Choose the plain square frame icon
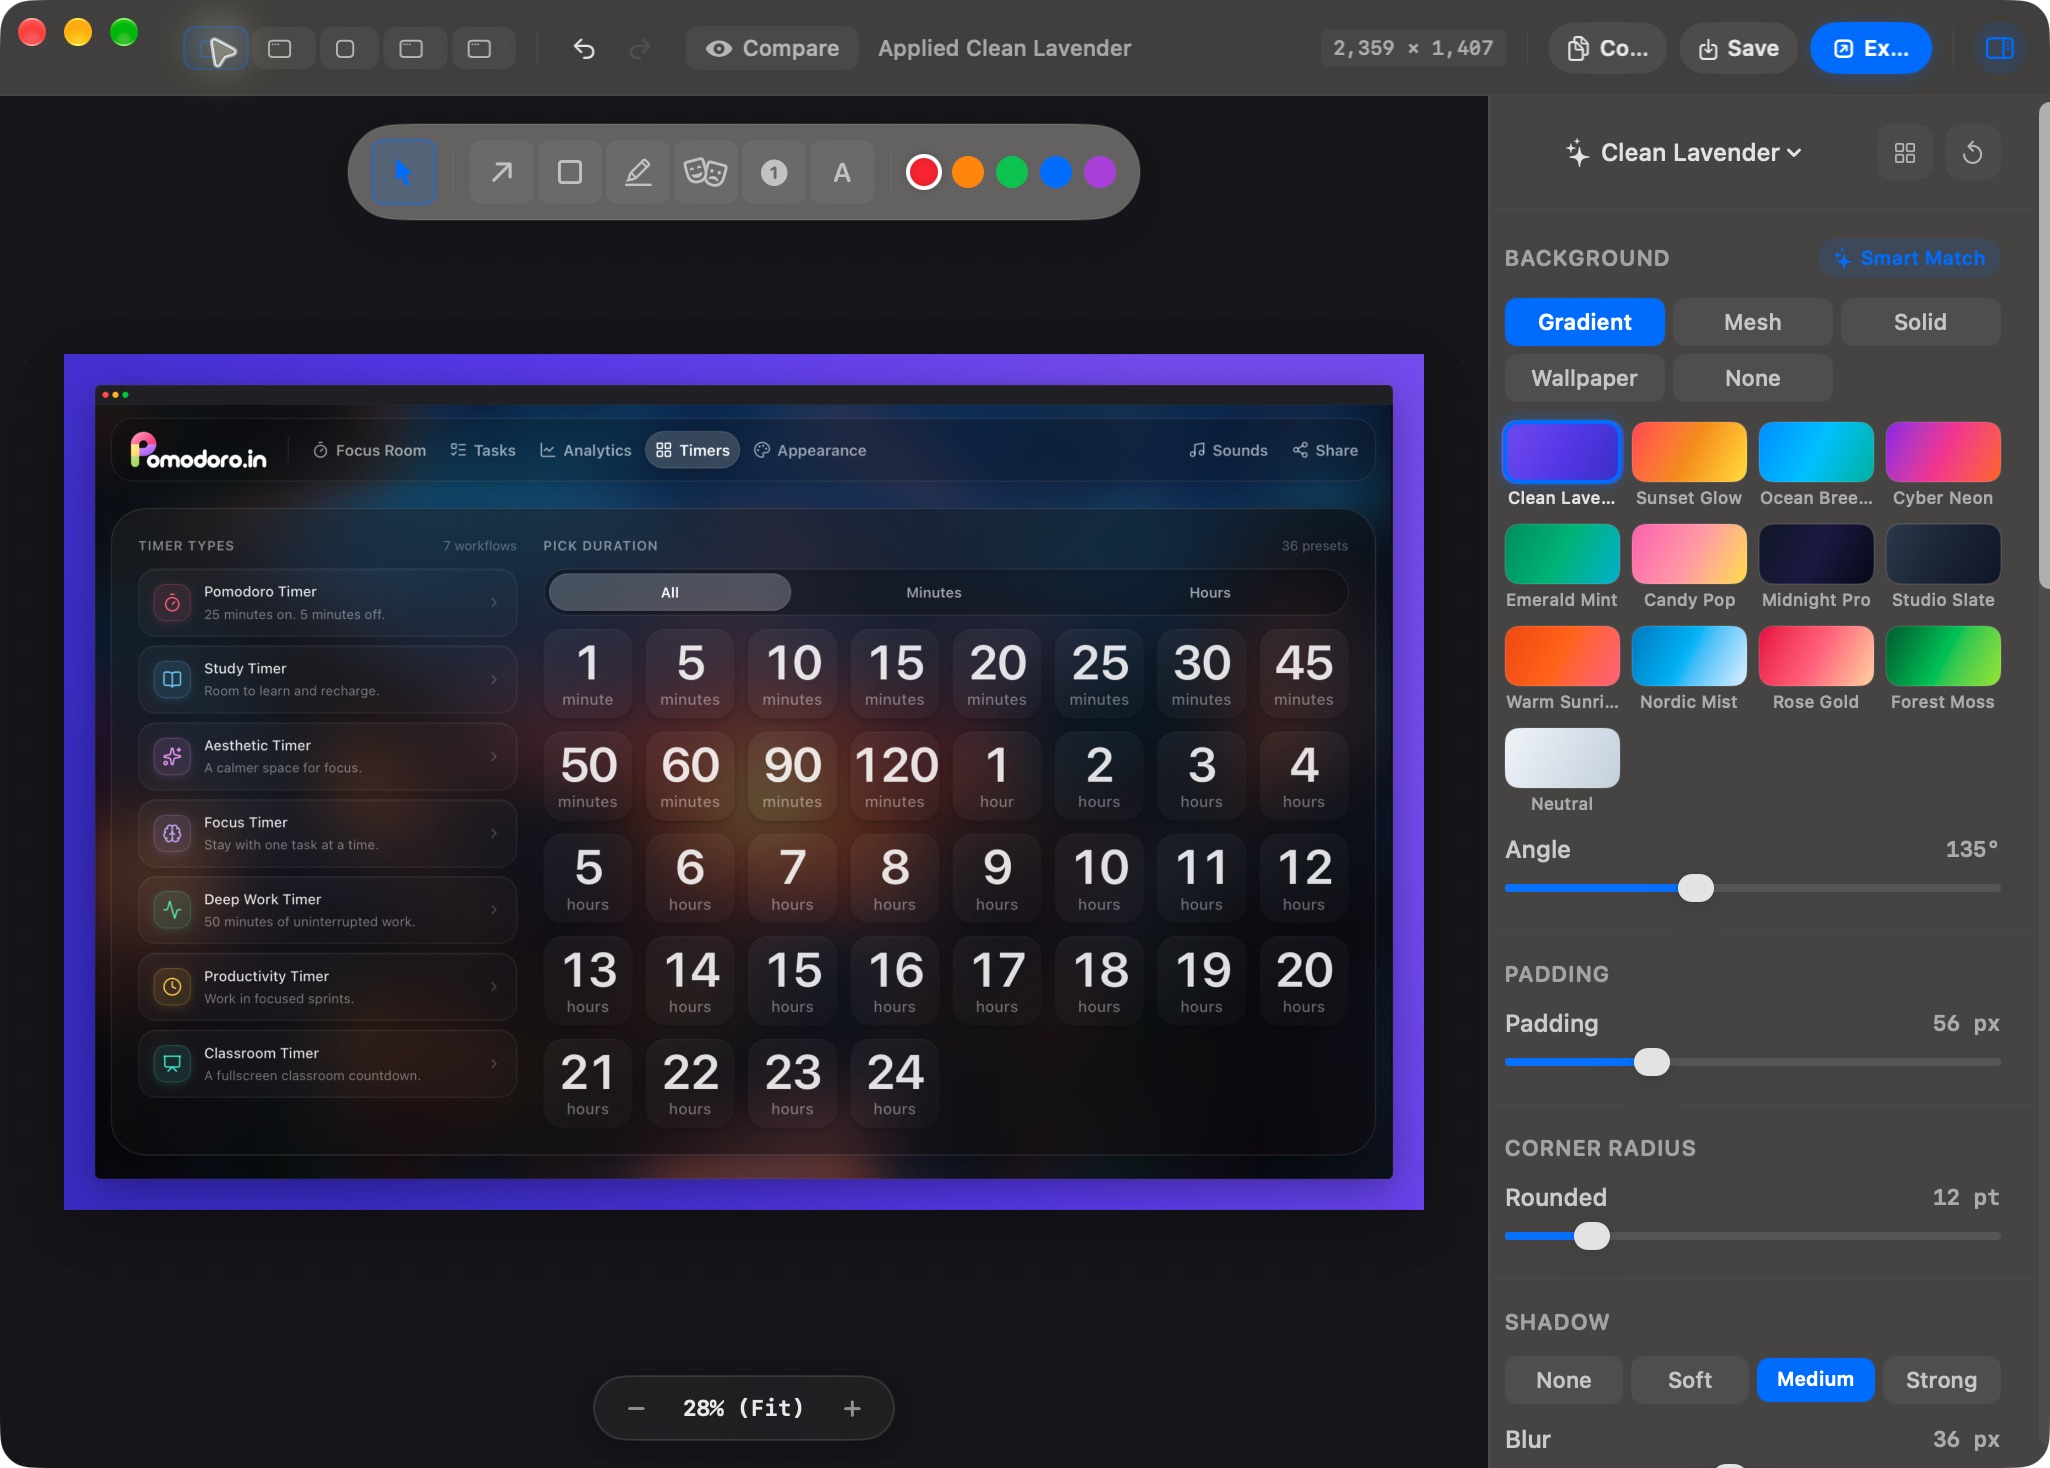This screenshot has width=2050, height=1468. point(345,48)
